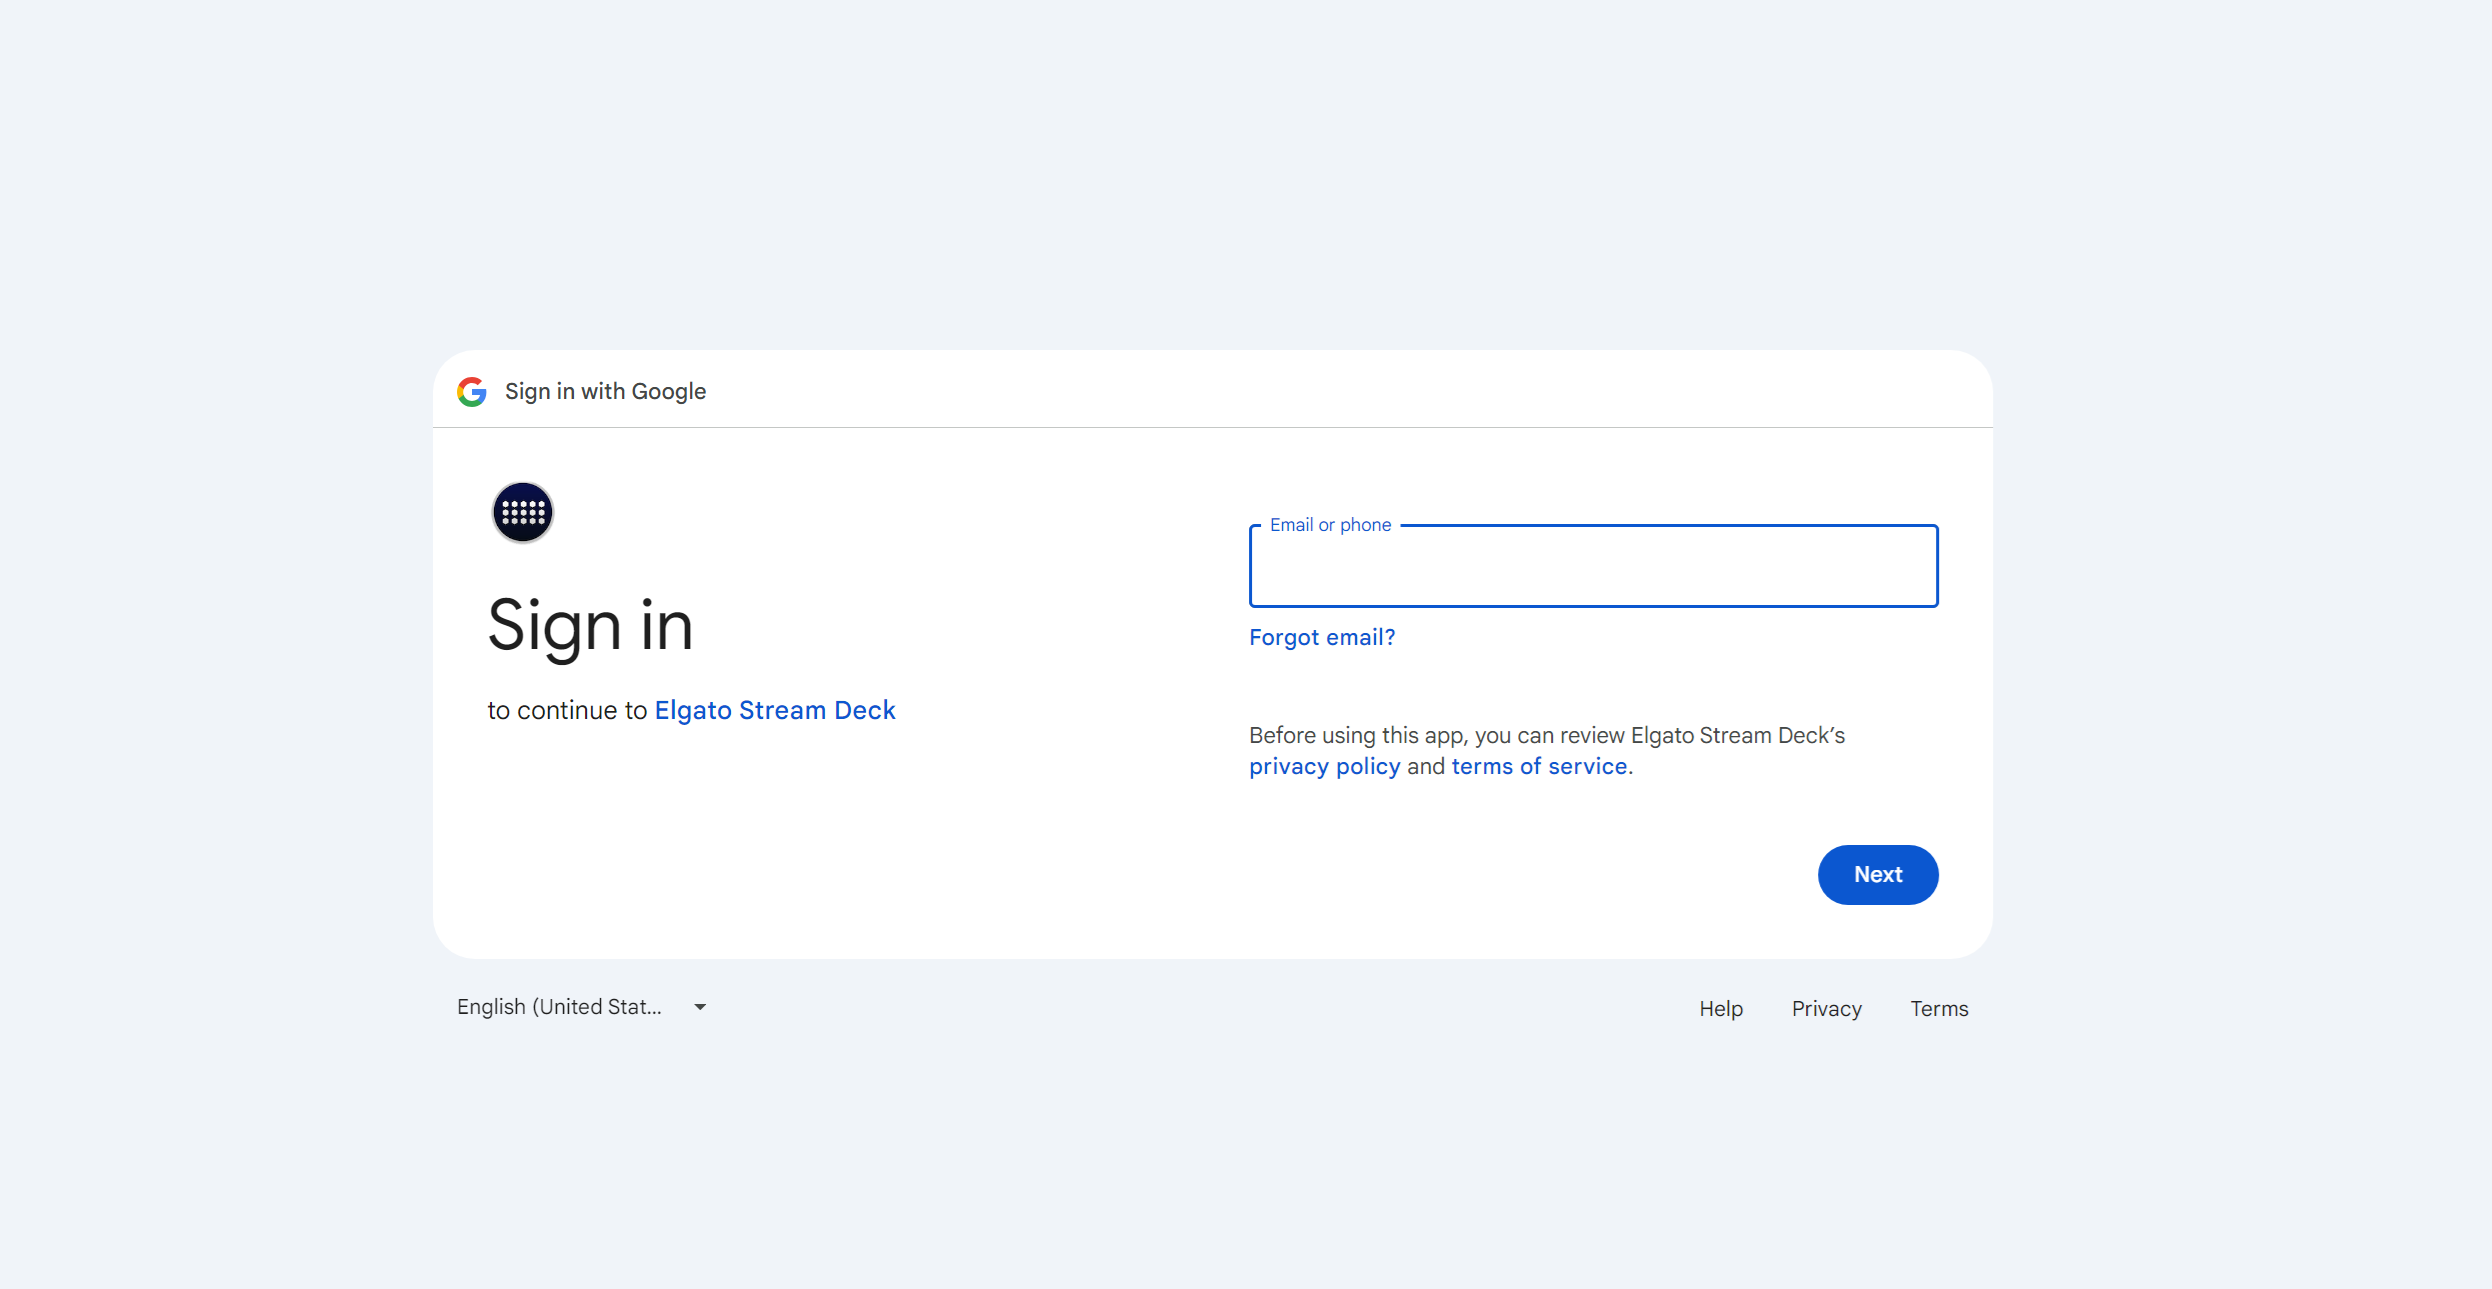The width and height of the screenshot is (2492, 1289).
Task: Click the 'to continue to' text
Action: tap(568, 710)
